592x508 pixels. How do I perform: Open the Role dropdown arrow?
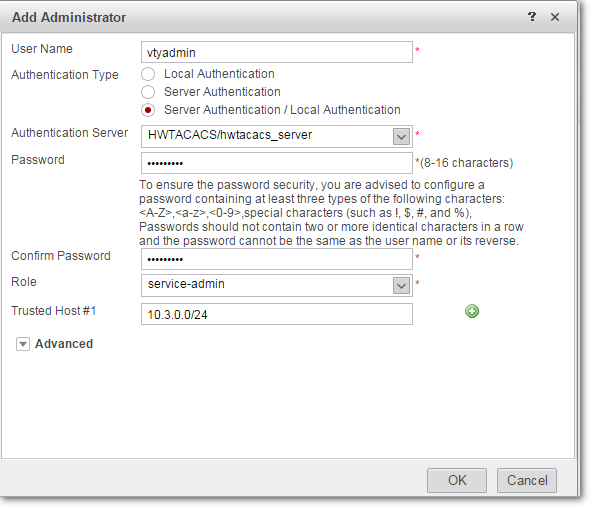tap(401, 285)
